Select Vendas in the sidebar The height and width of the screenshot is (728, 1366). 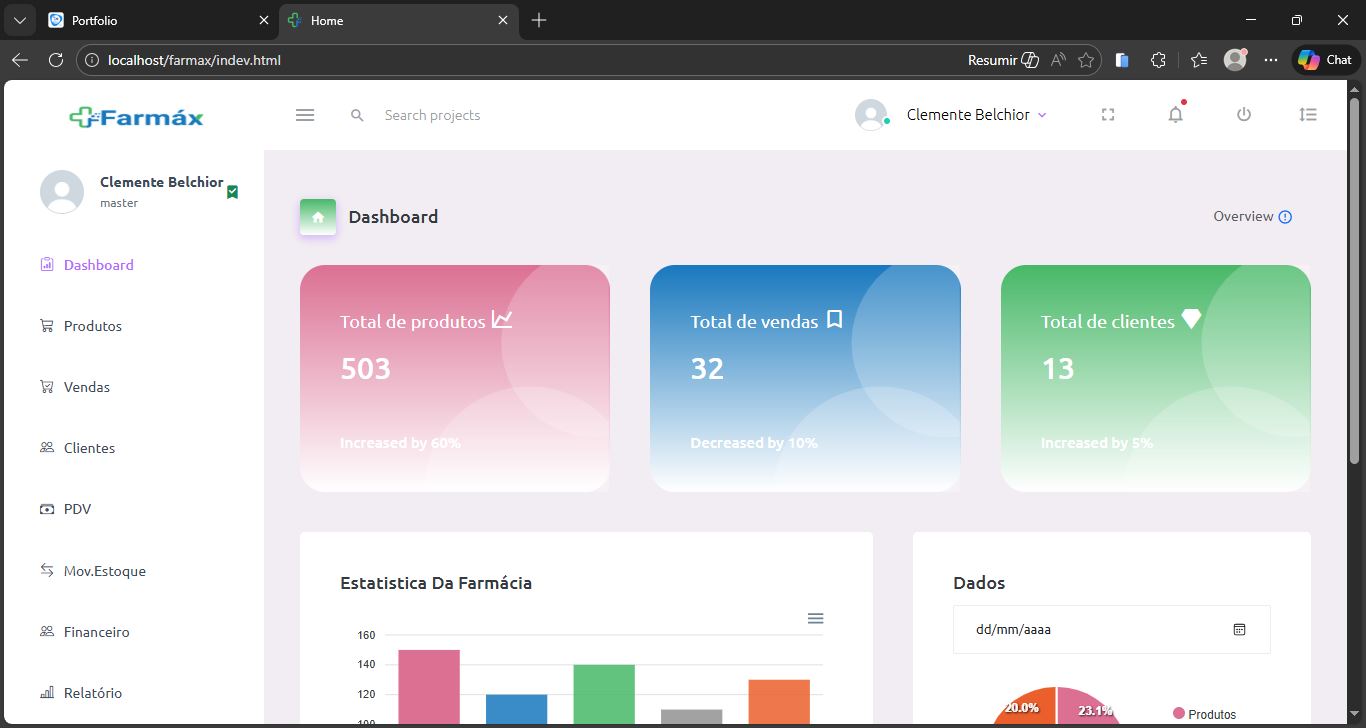(86, 387)
